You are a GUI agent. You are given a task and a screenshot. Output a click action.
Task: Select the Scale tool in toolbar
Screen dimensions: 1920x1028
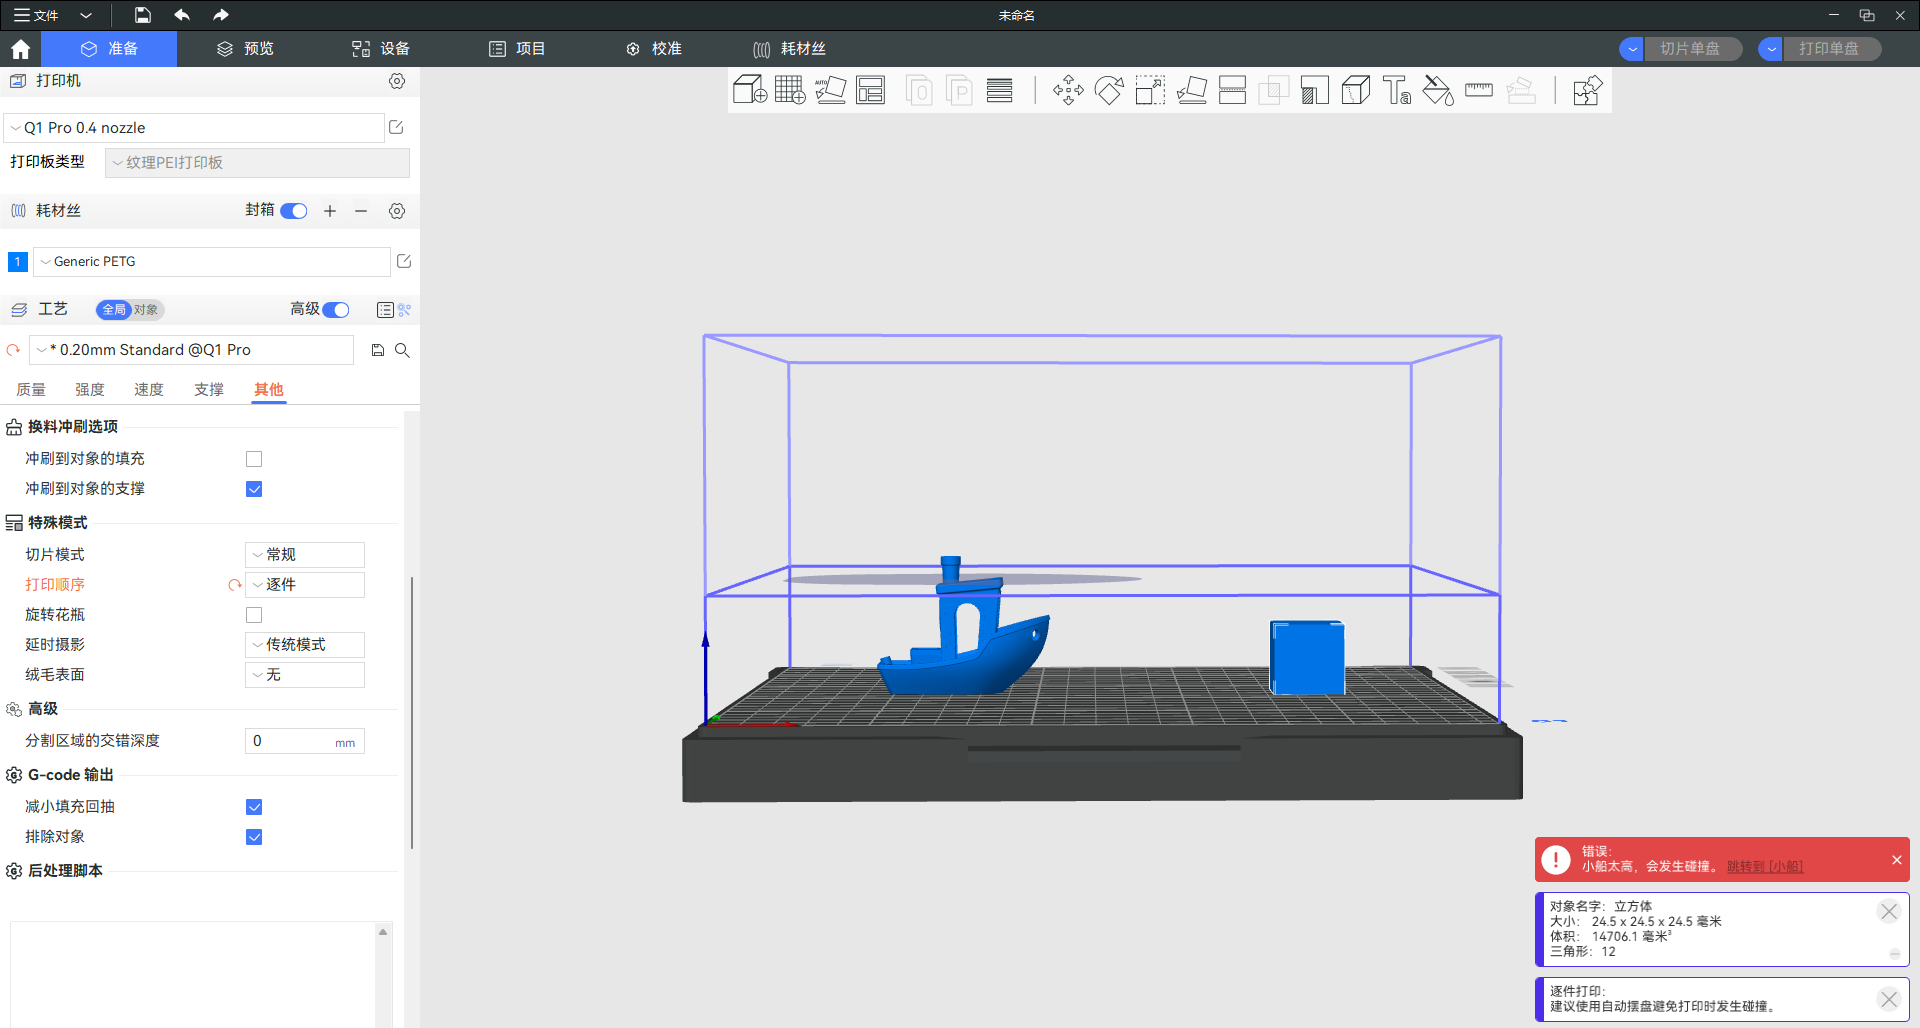[x=1150, y=90]
